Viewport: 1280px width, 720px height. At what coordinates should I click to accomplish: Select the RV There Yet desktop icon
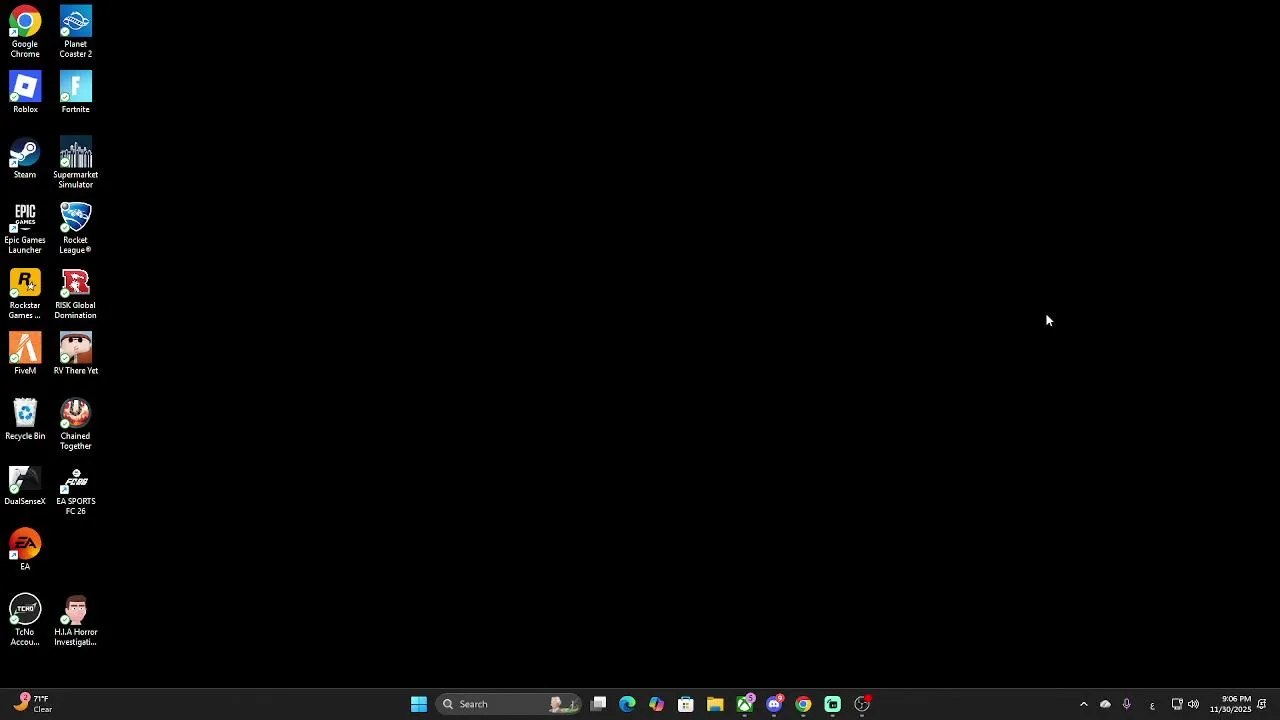pyautogui.click(x=75, y=354)
